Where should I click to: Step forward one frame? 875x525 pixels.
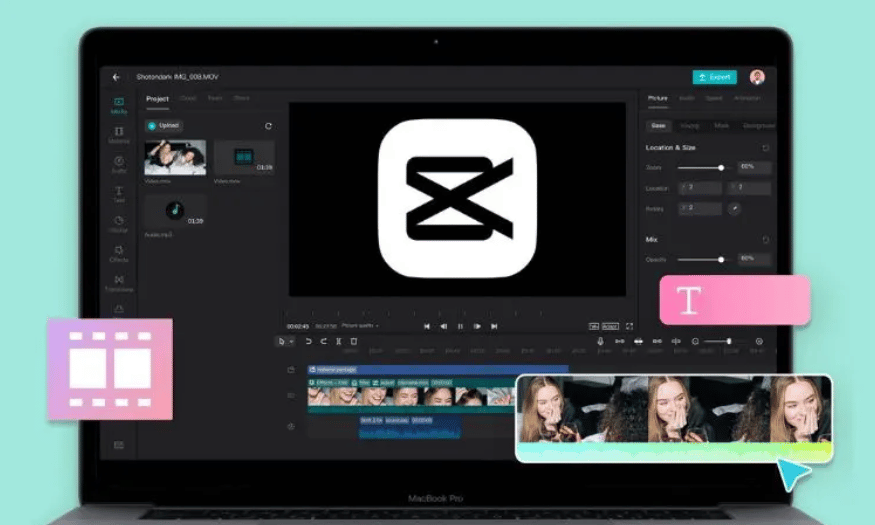click(477, 326)
